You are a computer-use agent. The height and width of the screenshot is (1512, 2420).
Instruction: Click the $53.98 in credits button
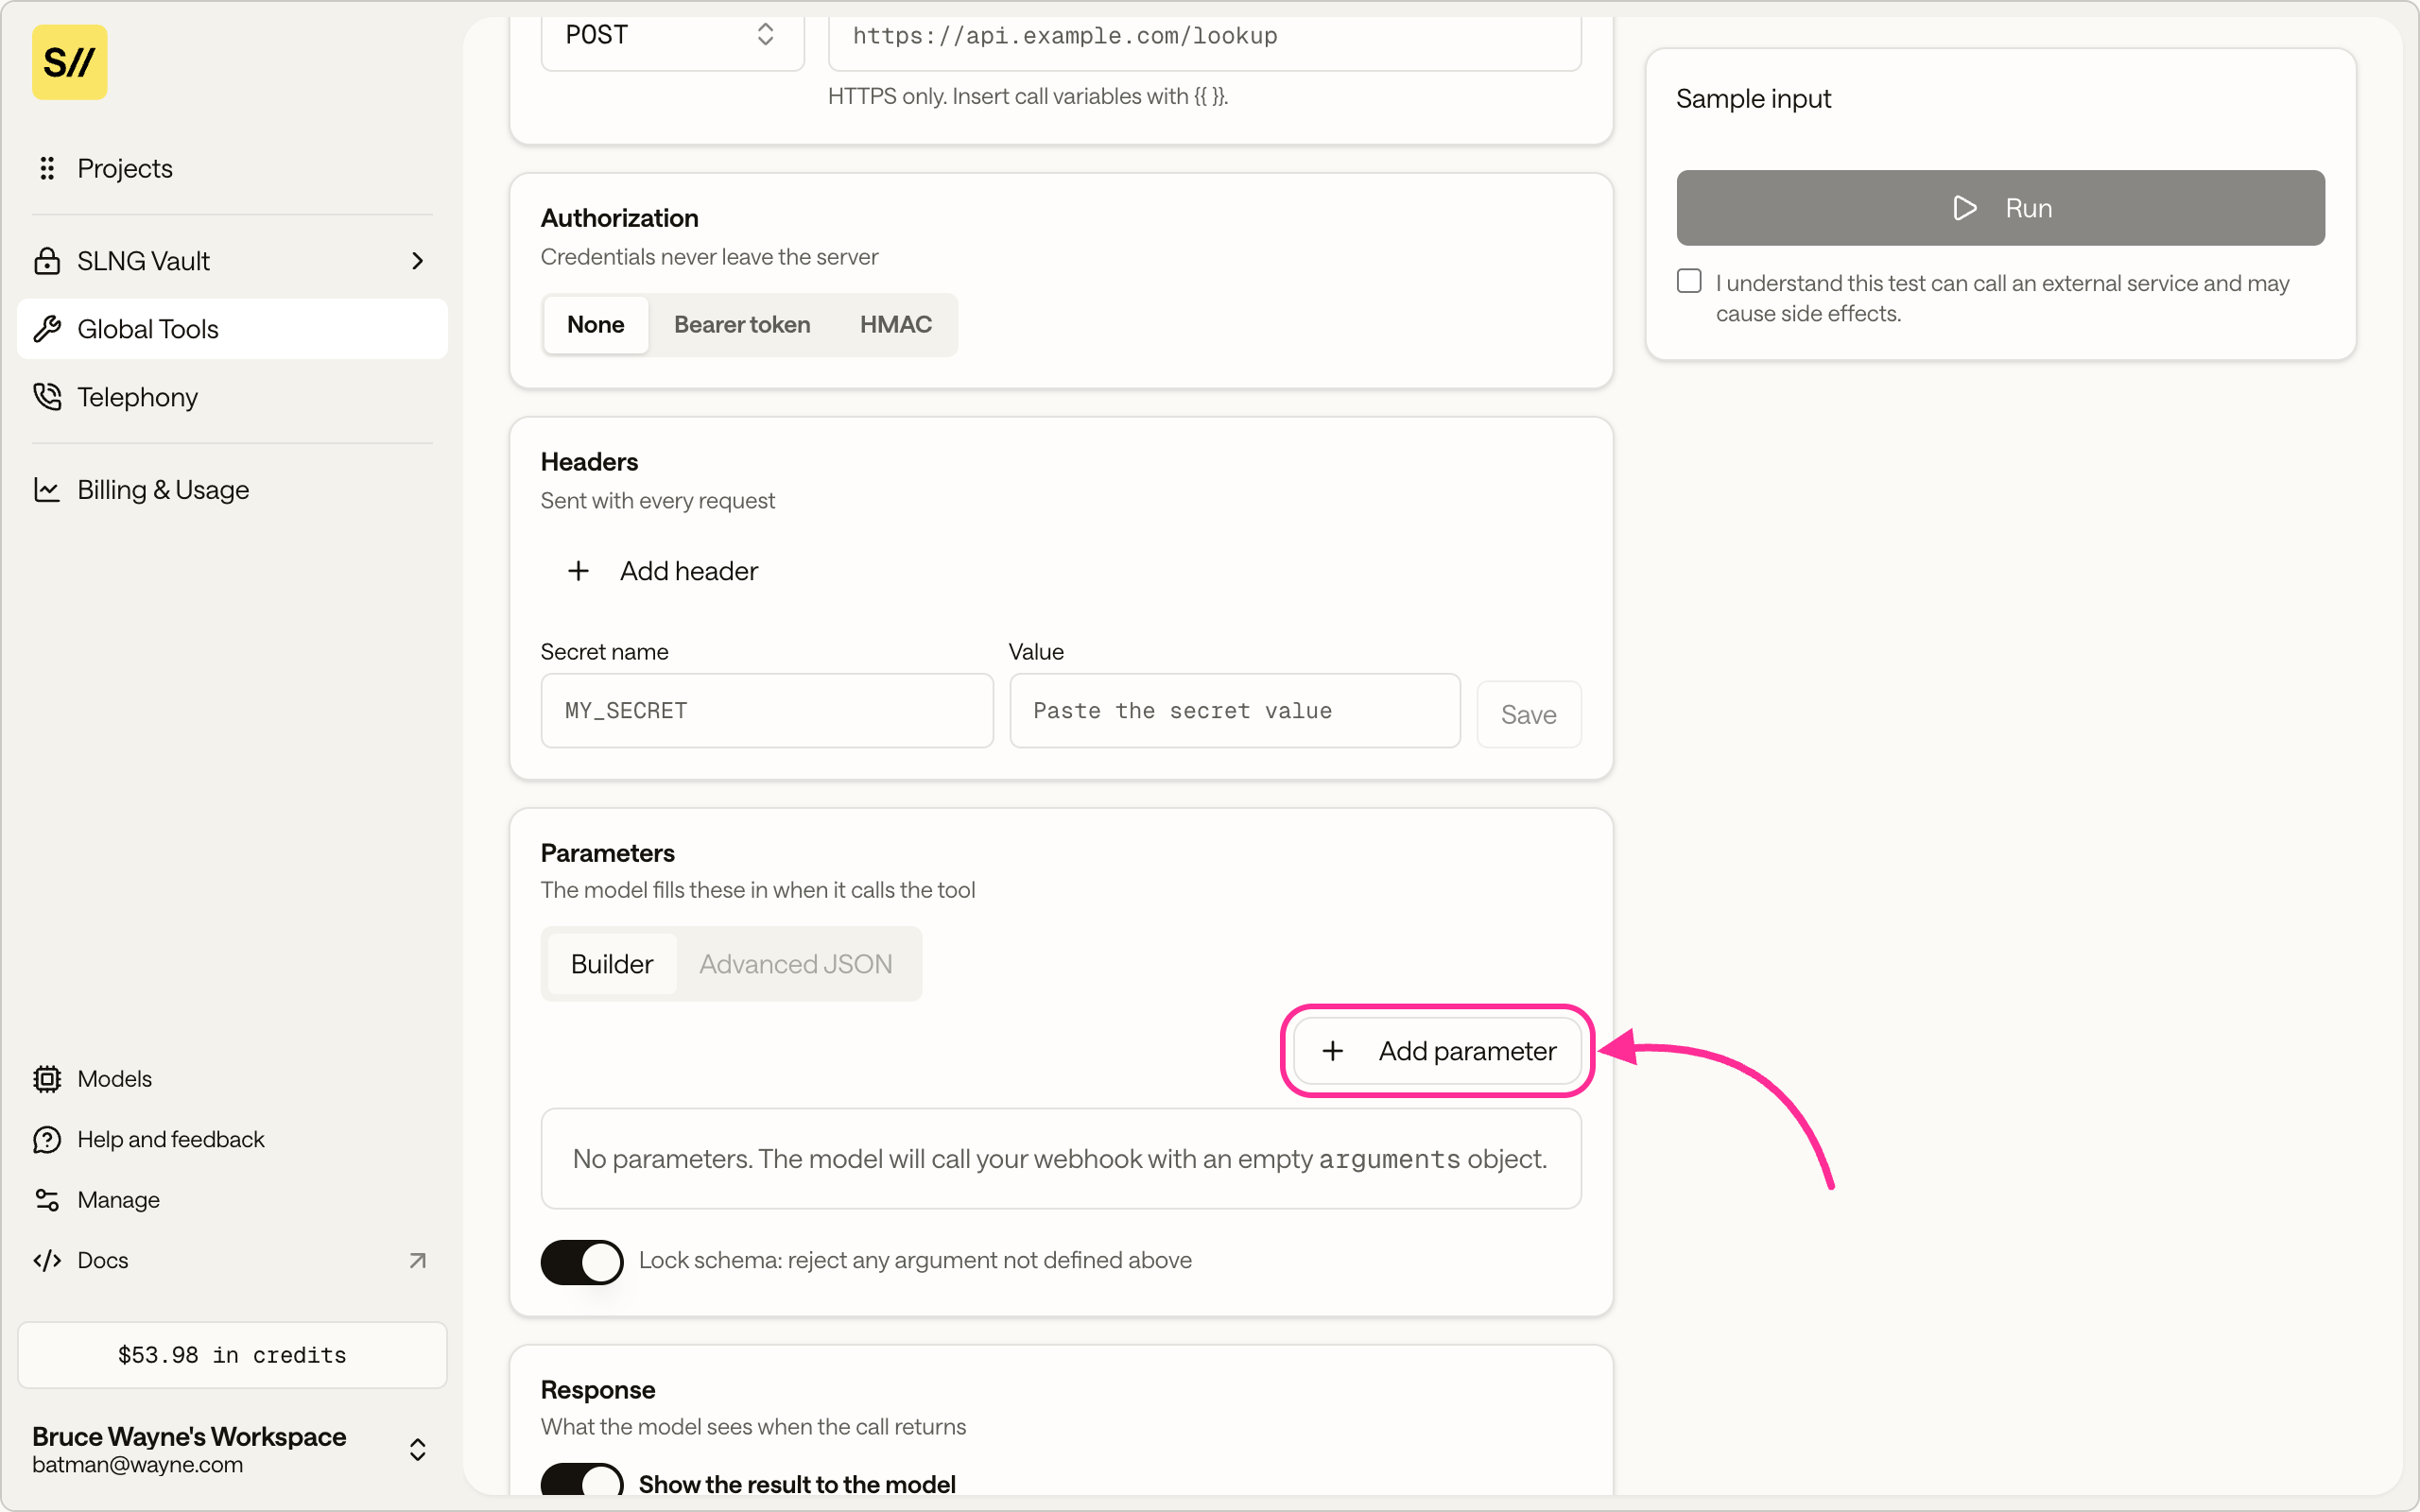(x=232, y=1355)
